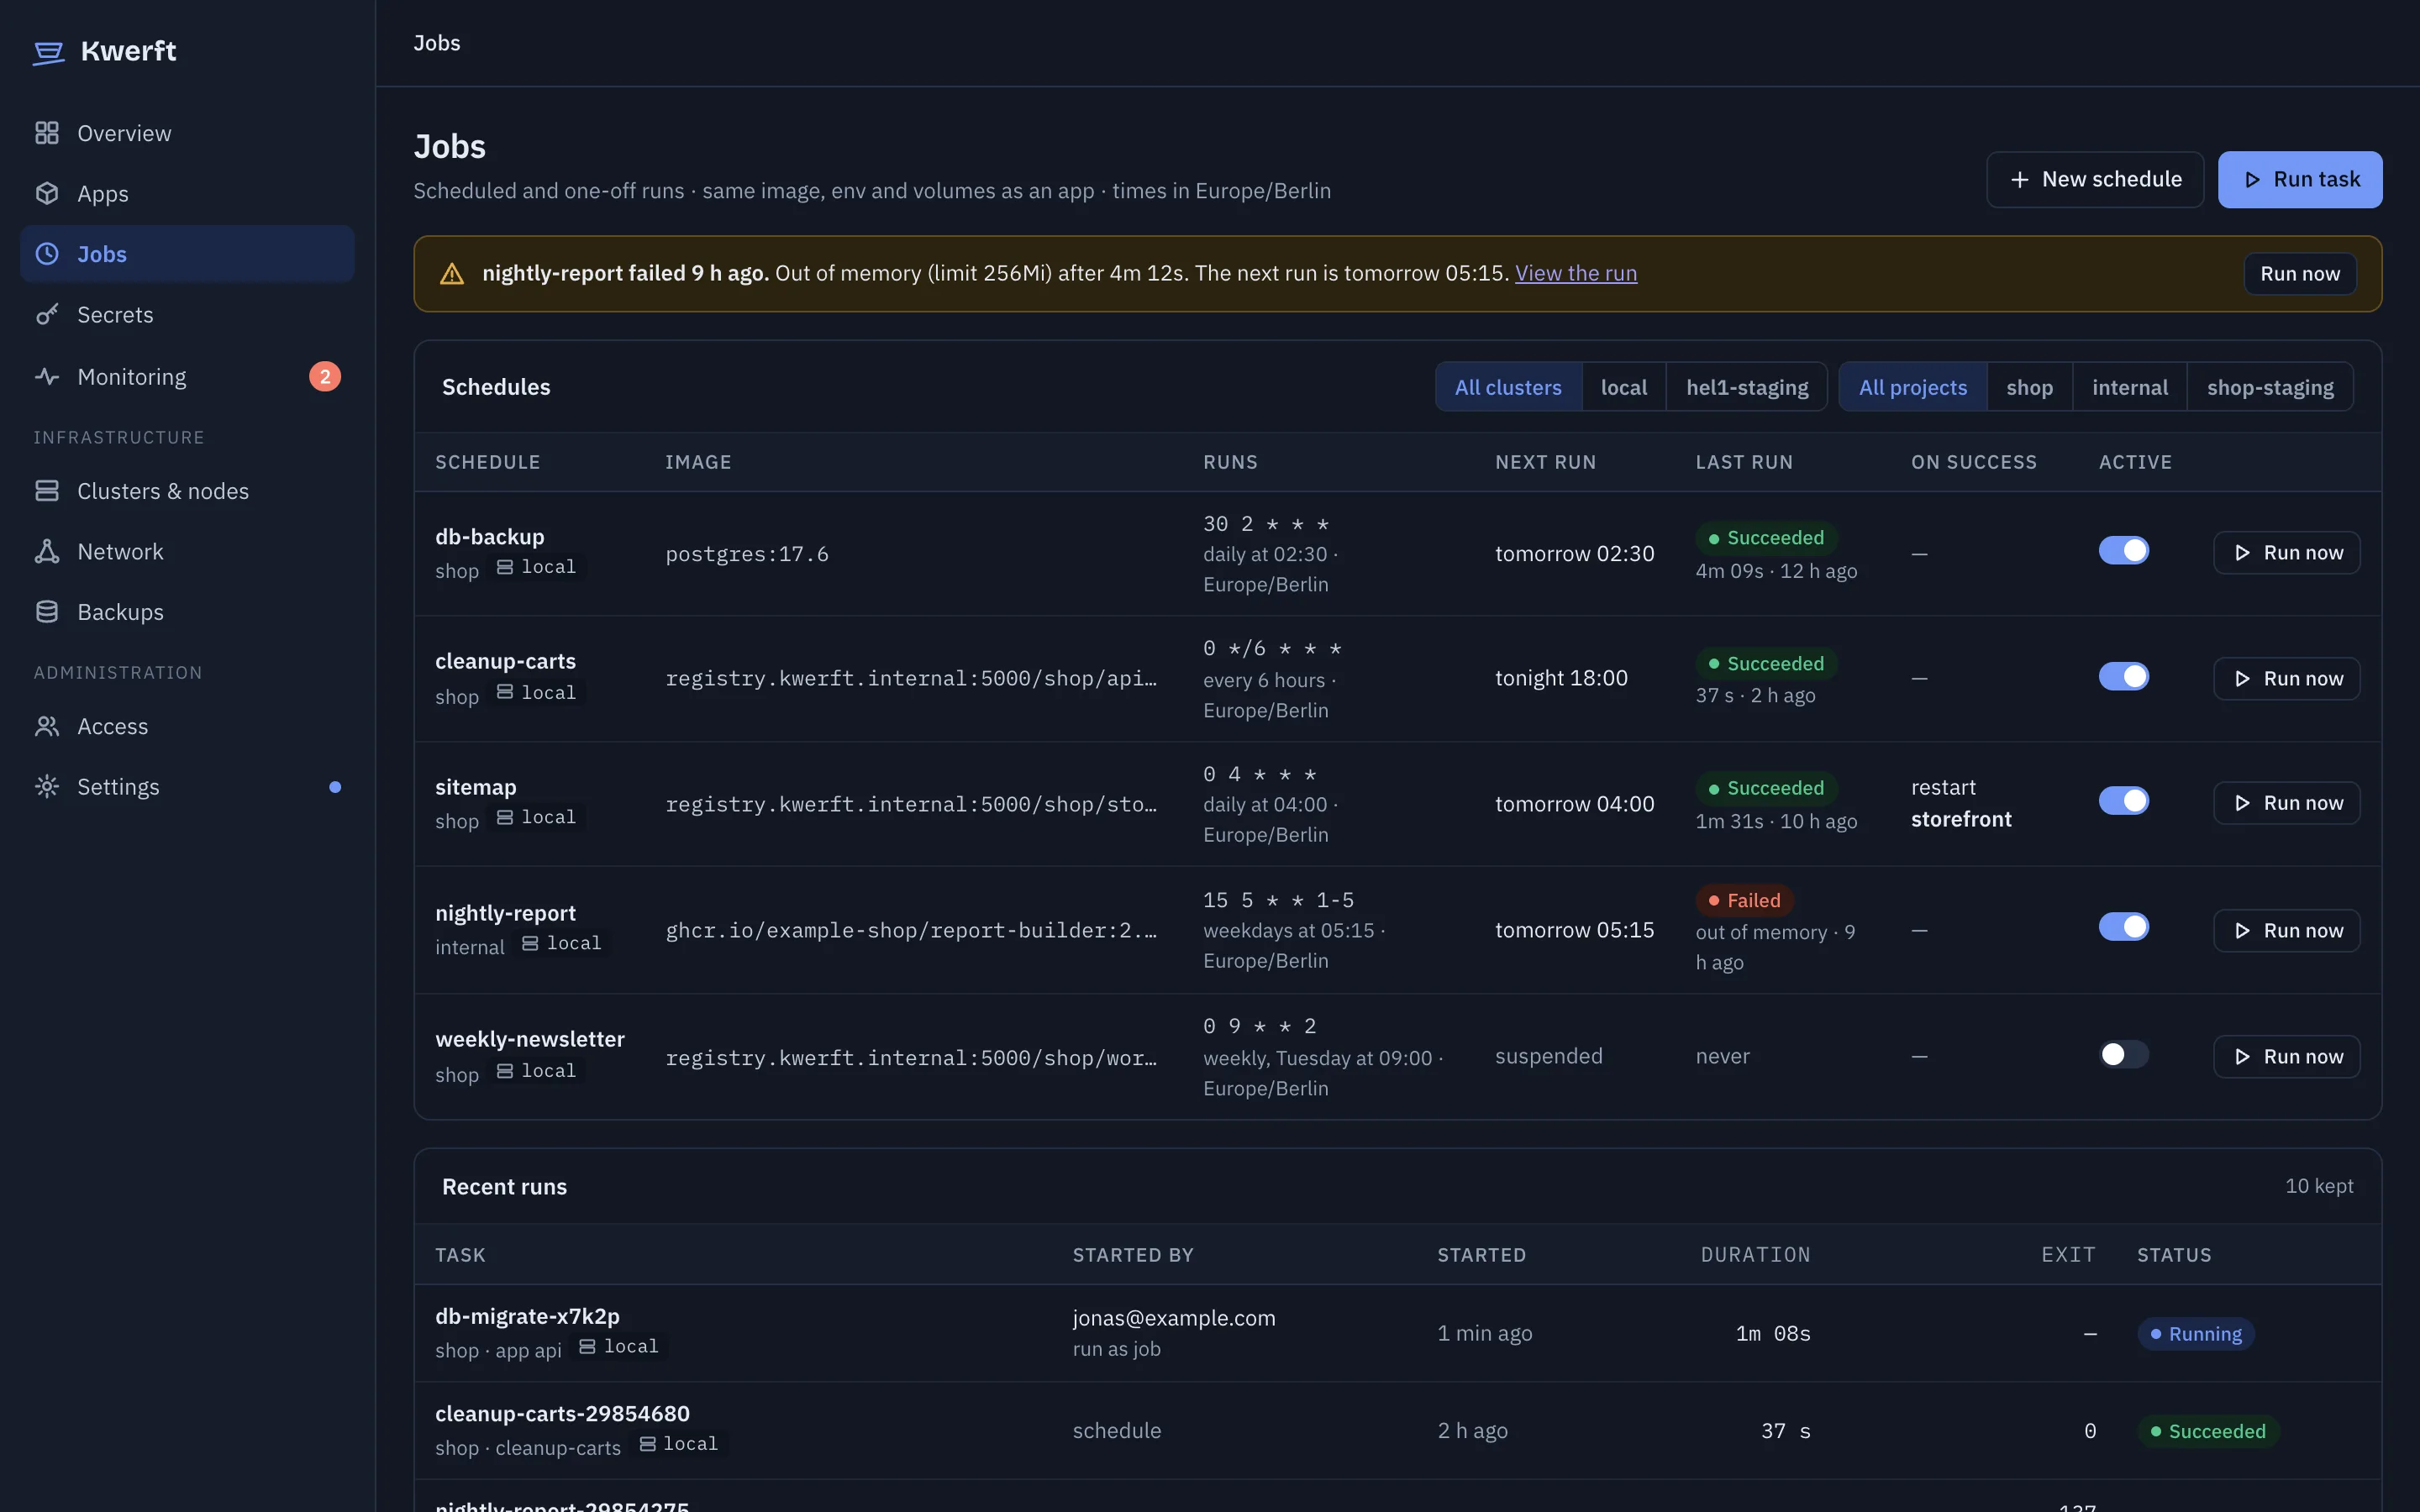Click the Run task button

coord(2300,179)
